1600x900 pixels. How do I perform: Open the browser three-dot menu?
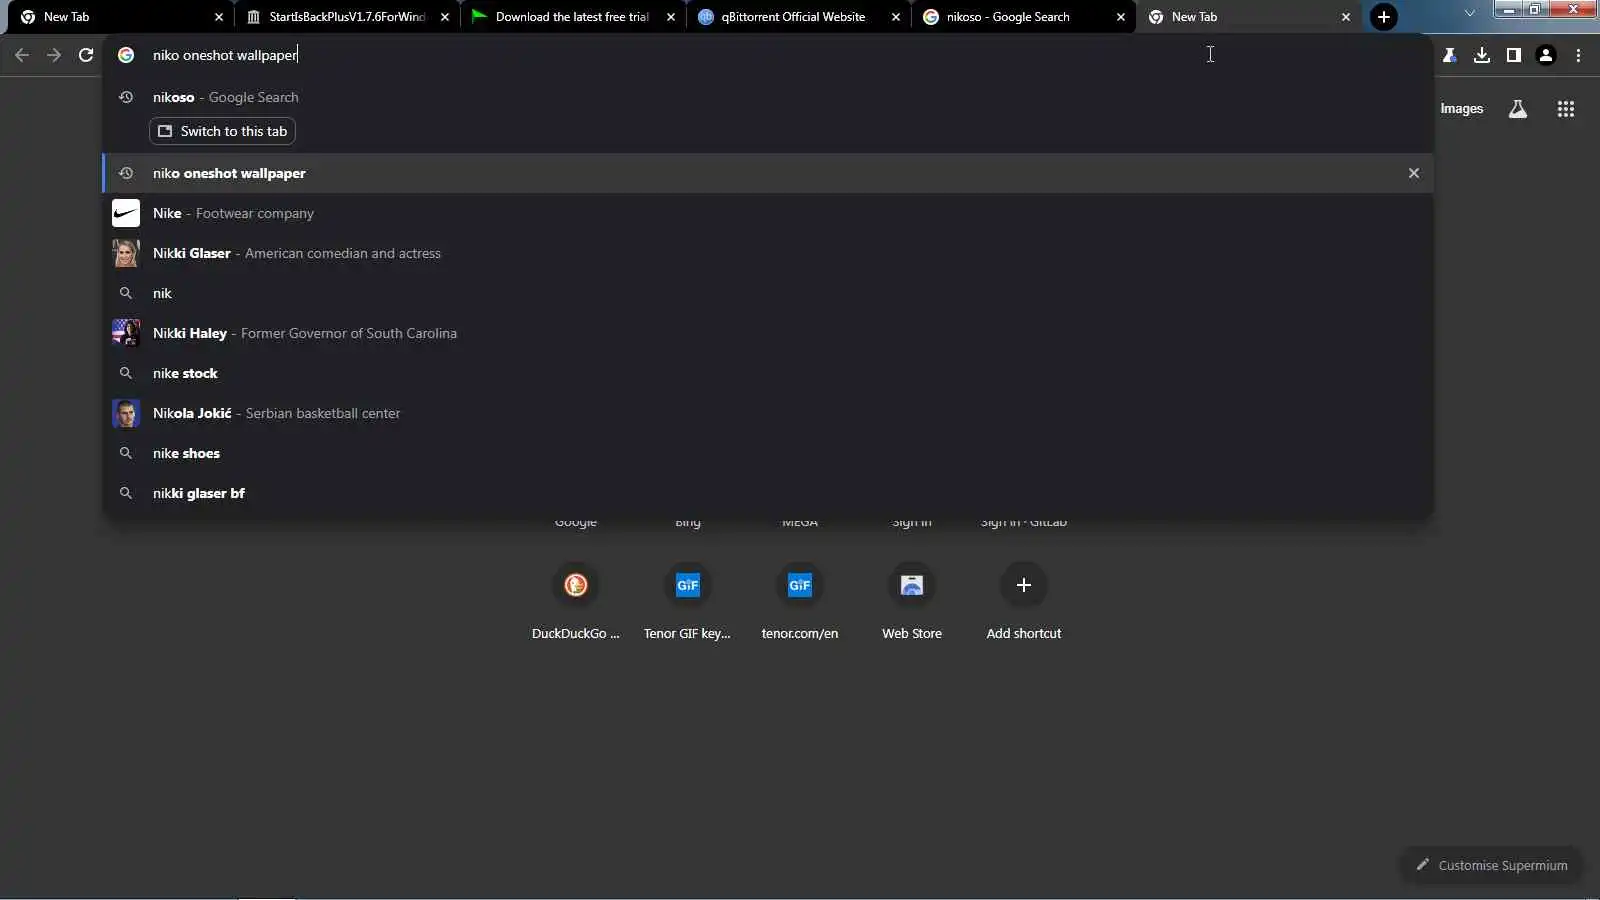pos(1578,55)
